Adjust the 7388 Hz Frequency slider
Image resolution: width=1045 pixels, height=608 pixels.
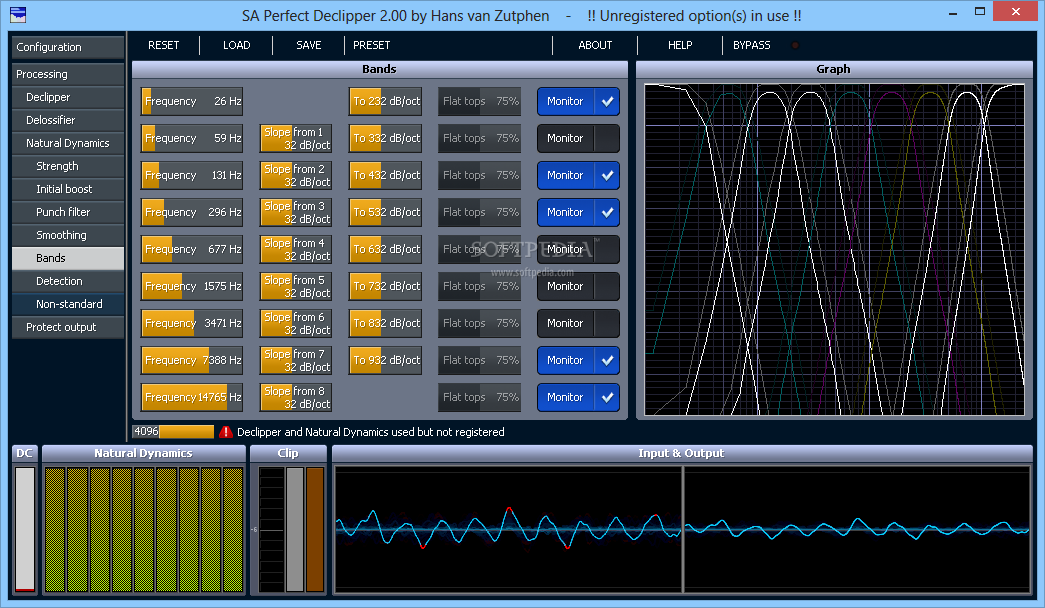coord(192,360)
